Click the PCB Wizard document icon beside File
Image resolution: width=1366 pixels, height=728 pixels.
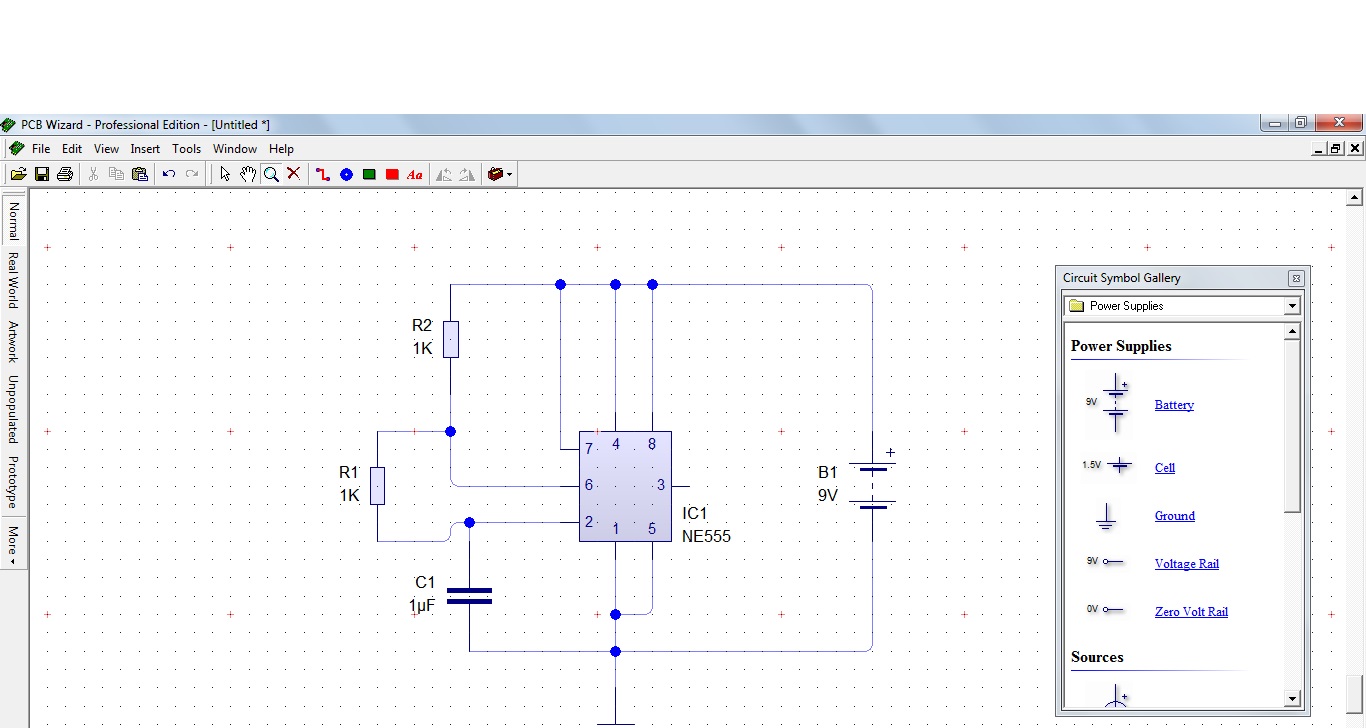(16, 148)
